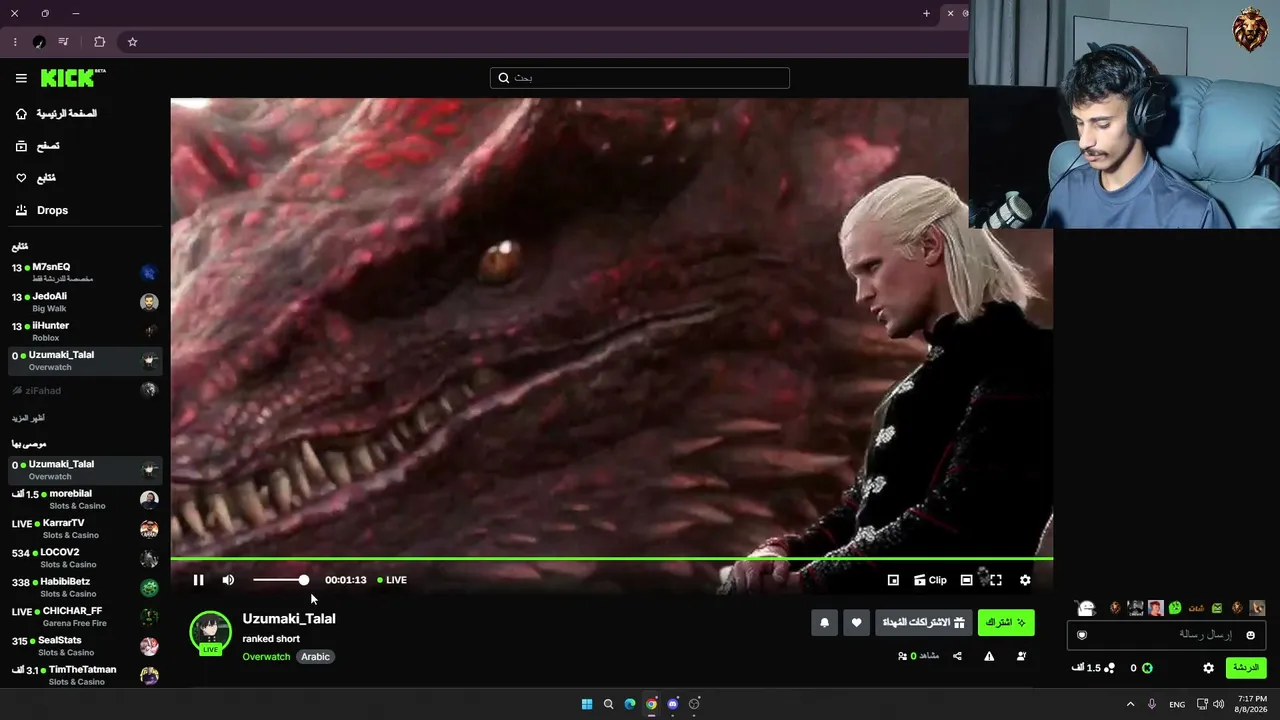Click the green subscribe button
The height and width of the screenshot is (720, 1280).
[1006, 623]
